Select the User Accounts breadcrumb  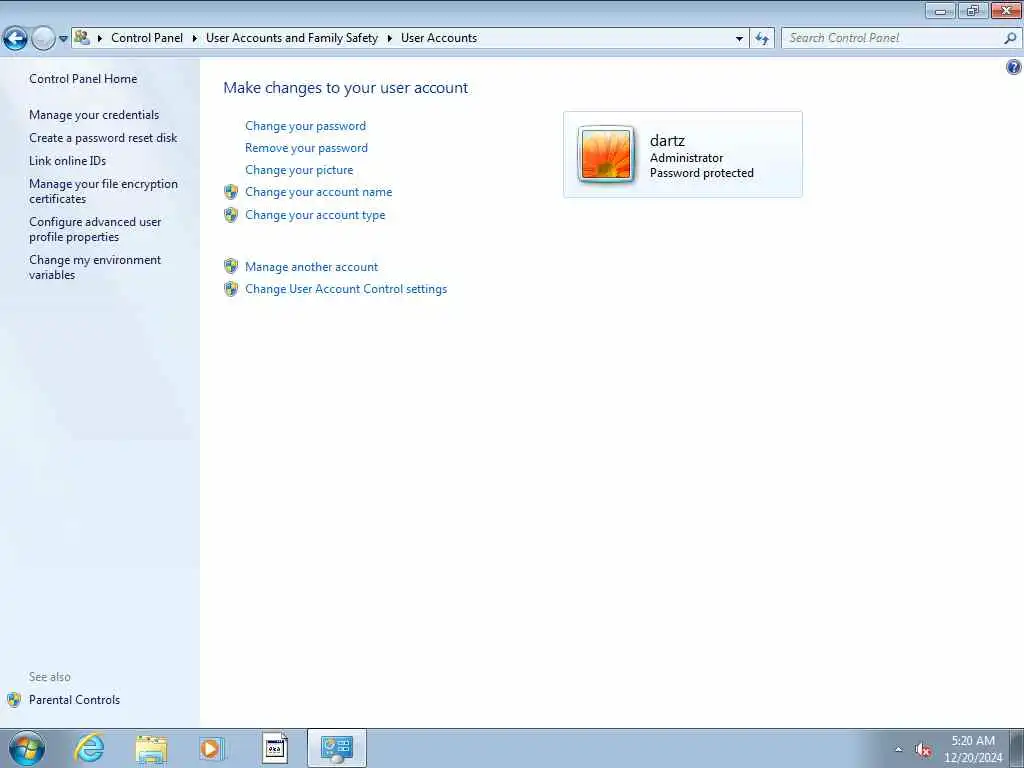click(x=439, y=38)
